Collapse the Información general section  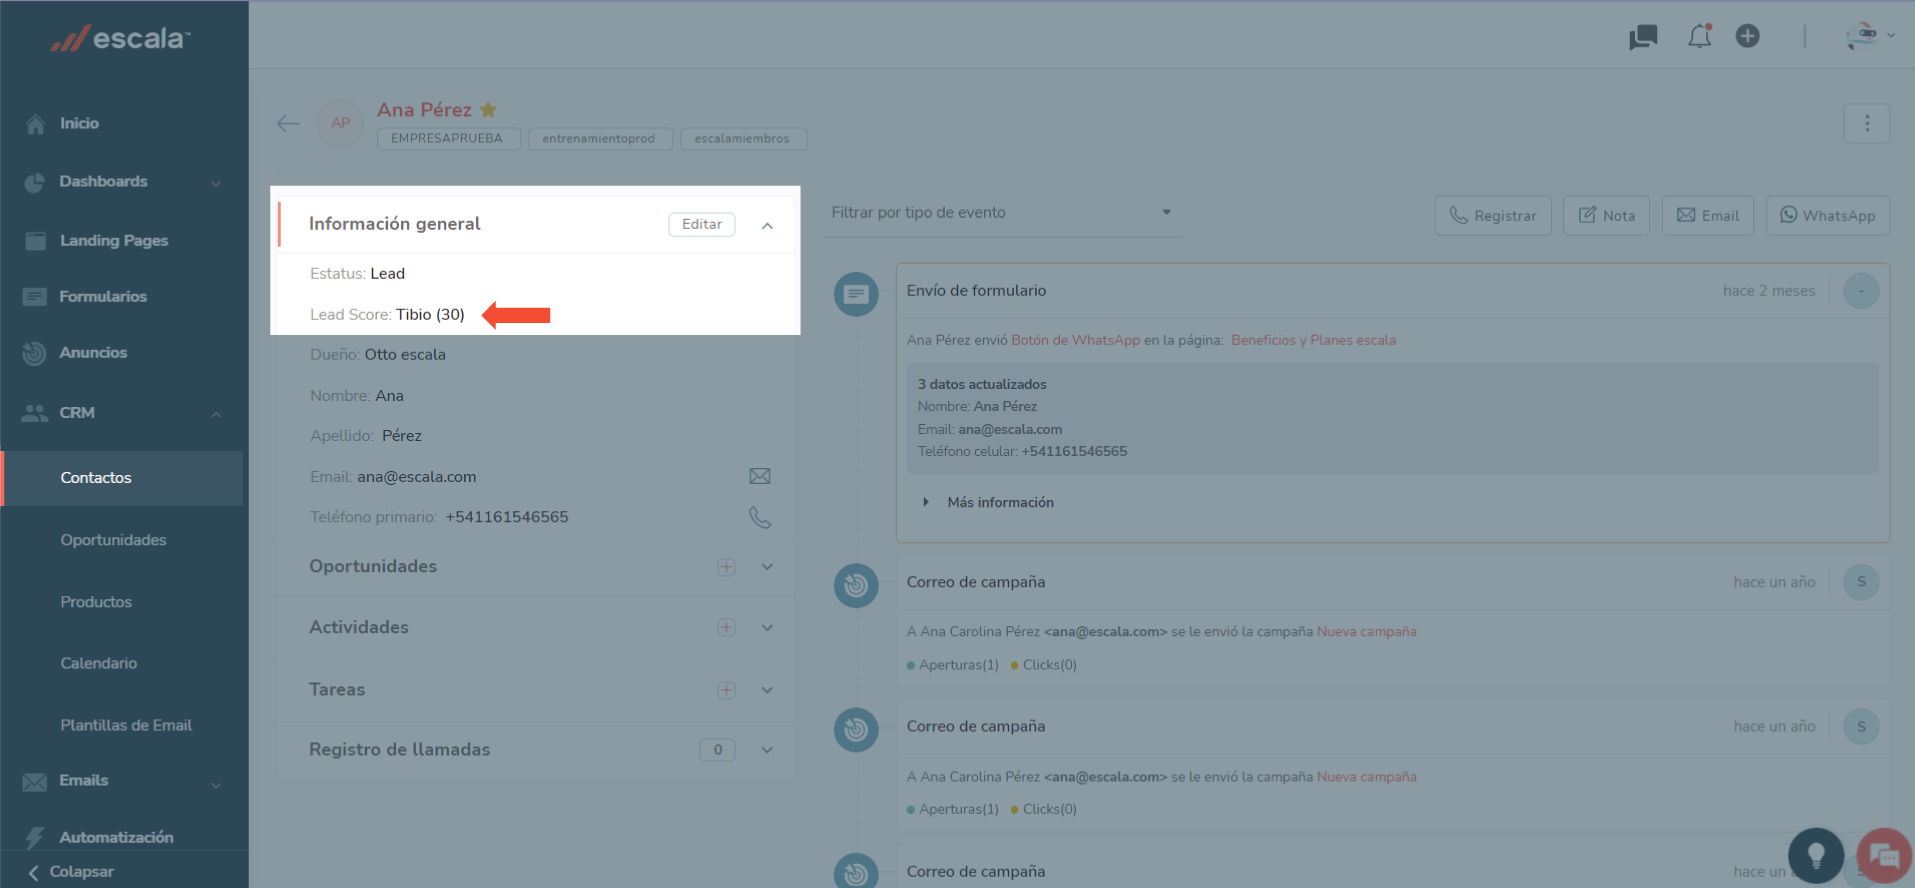pos(767,225)
